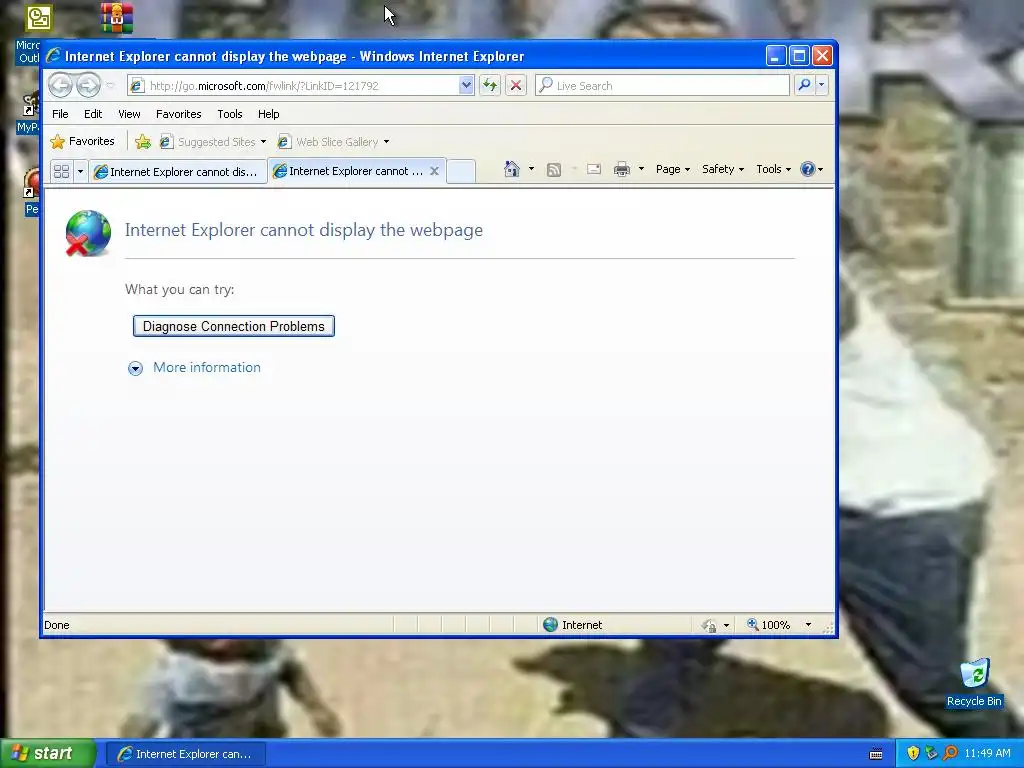
Task: Open the Favorites menu in menu bar
Action: pos(178,114)
